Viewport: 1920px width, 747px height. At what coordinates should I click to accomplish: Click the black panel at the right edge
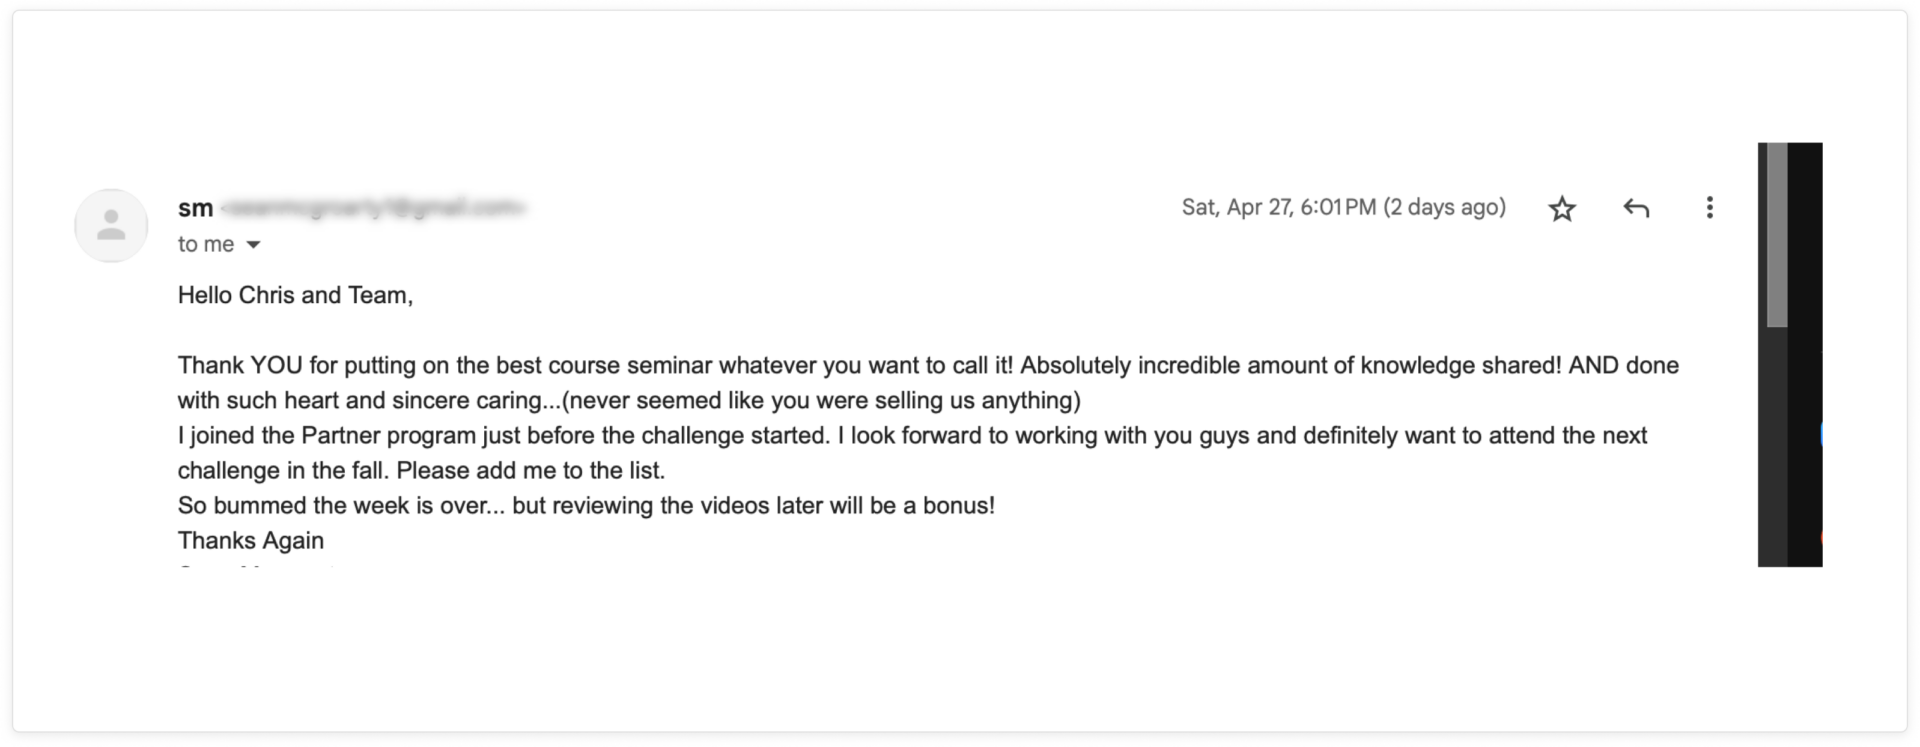pyautogui.click(x=1805, y=355)
